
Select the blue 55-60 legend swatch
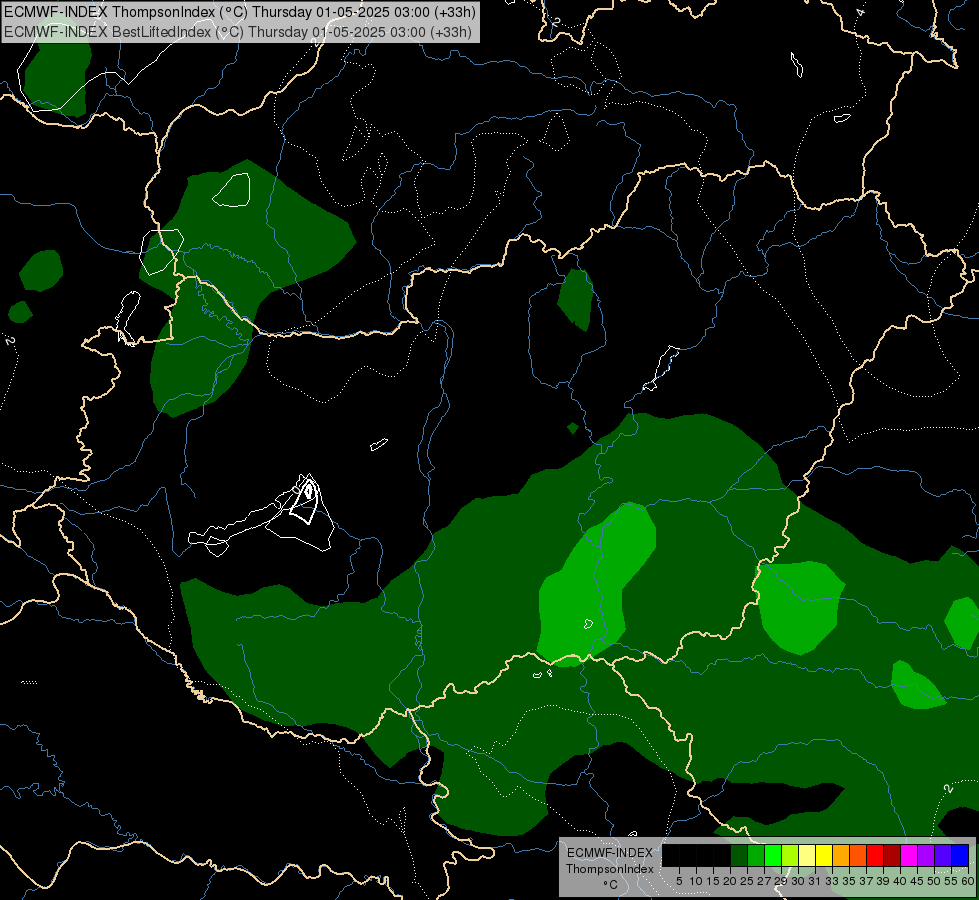pos(960,855)
